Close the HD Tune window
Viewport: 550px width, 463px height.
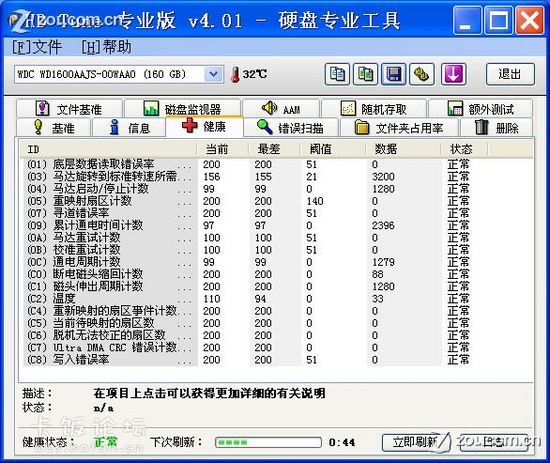(530, 21)
